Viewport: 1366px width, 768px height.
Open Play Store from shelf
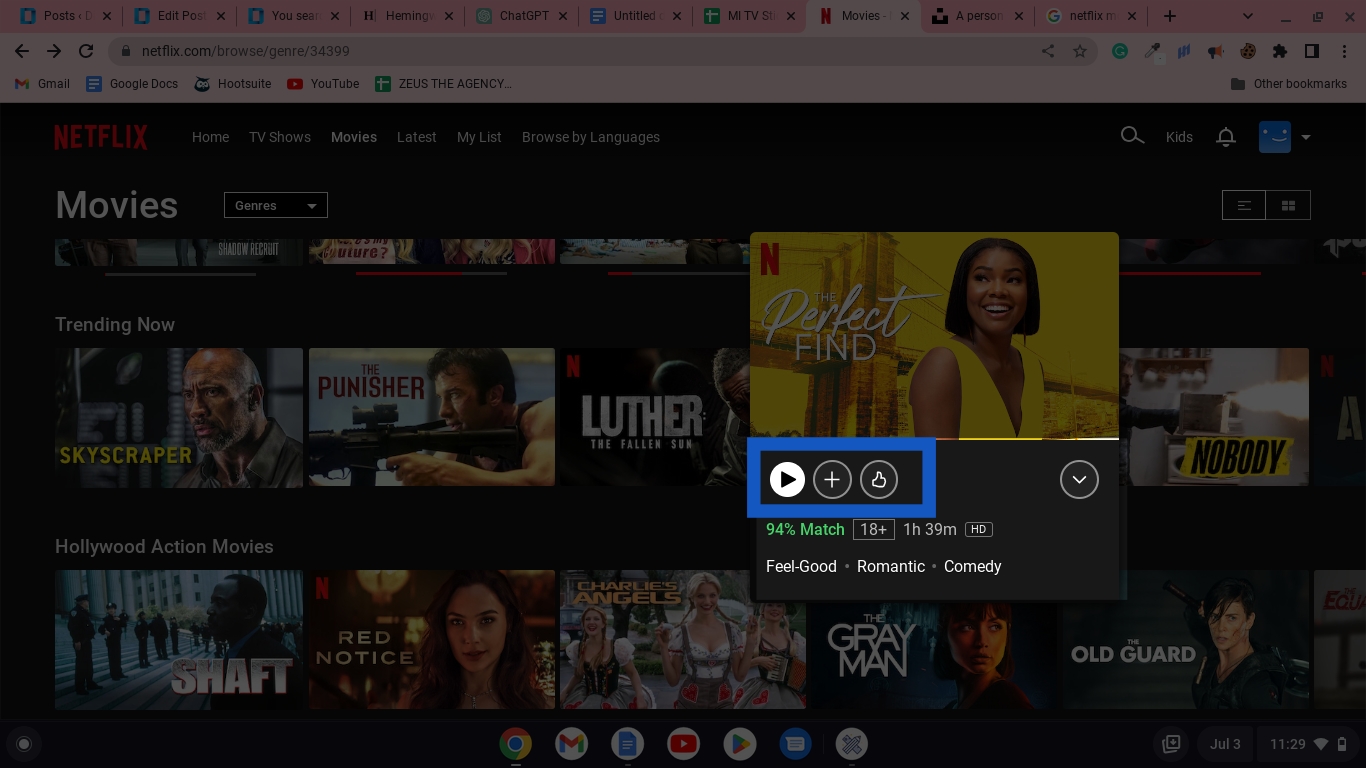click(740, 743)
